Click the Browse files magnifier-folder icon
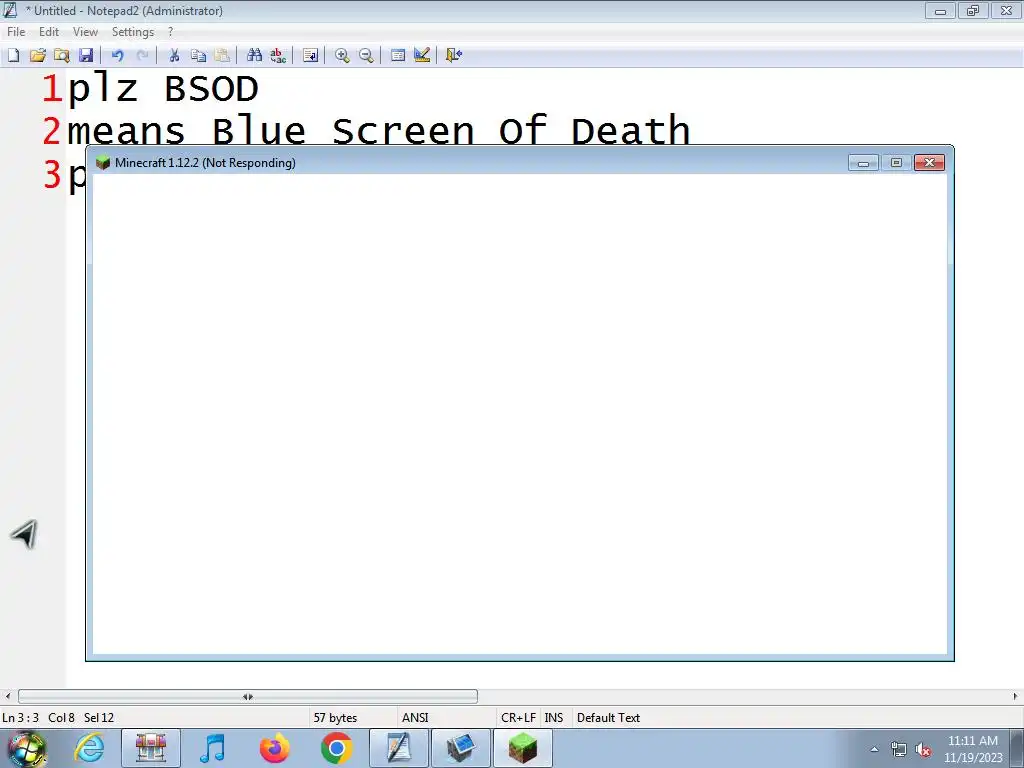This screenshot has width=1024, height=768. click(x=61, y=56)
